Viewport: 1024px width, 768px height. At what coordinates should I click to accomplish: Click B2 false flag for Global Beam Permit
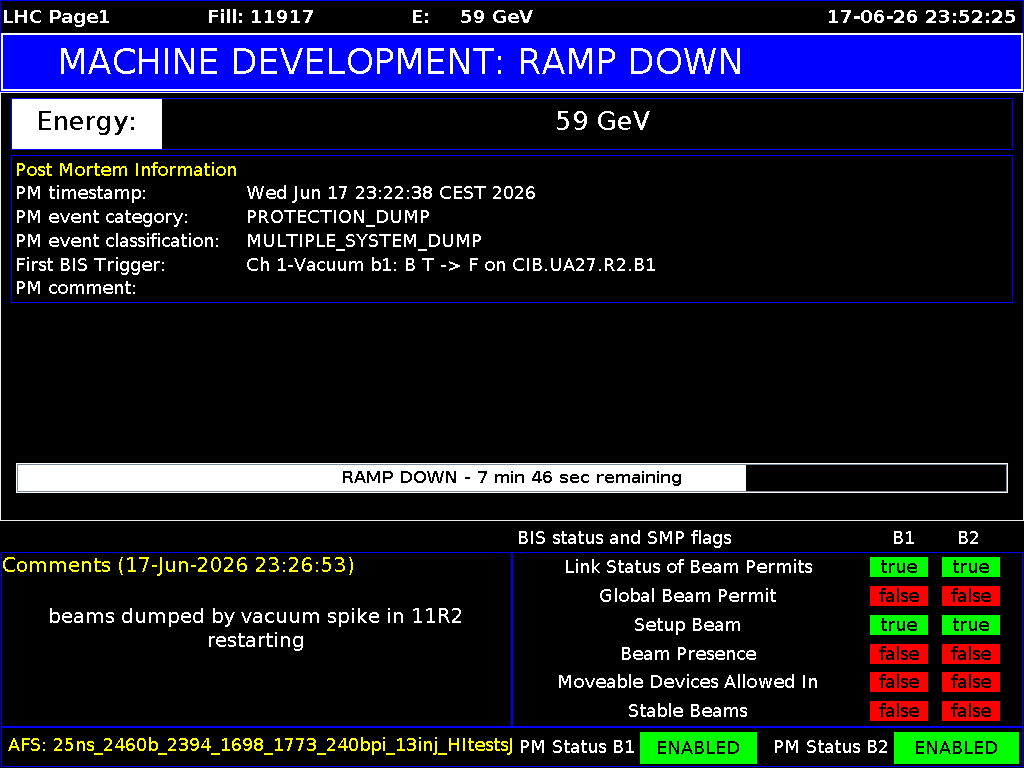click(x=970, y=596)
